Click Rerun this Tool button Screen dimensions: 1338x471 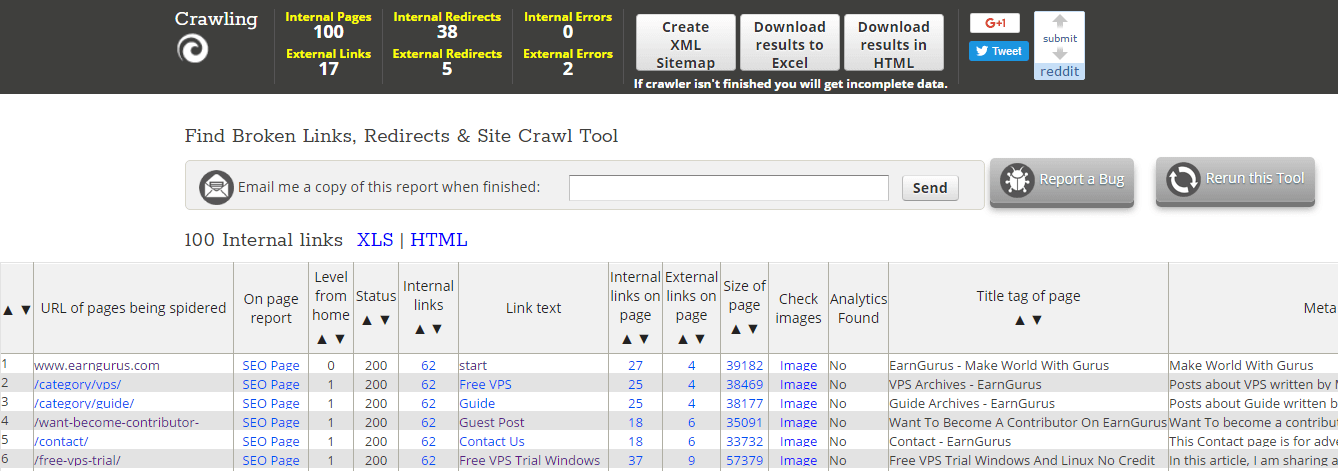1235,180
